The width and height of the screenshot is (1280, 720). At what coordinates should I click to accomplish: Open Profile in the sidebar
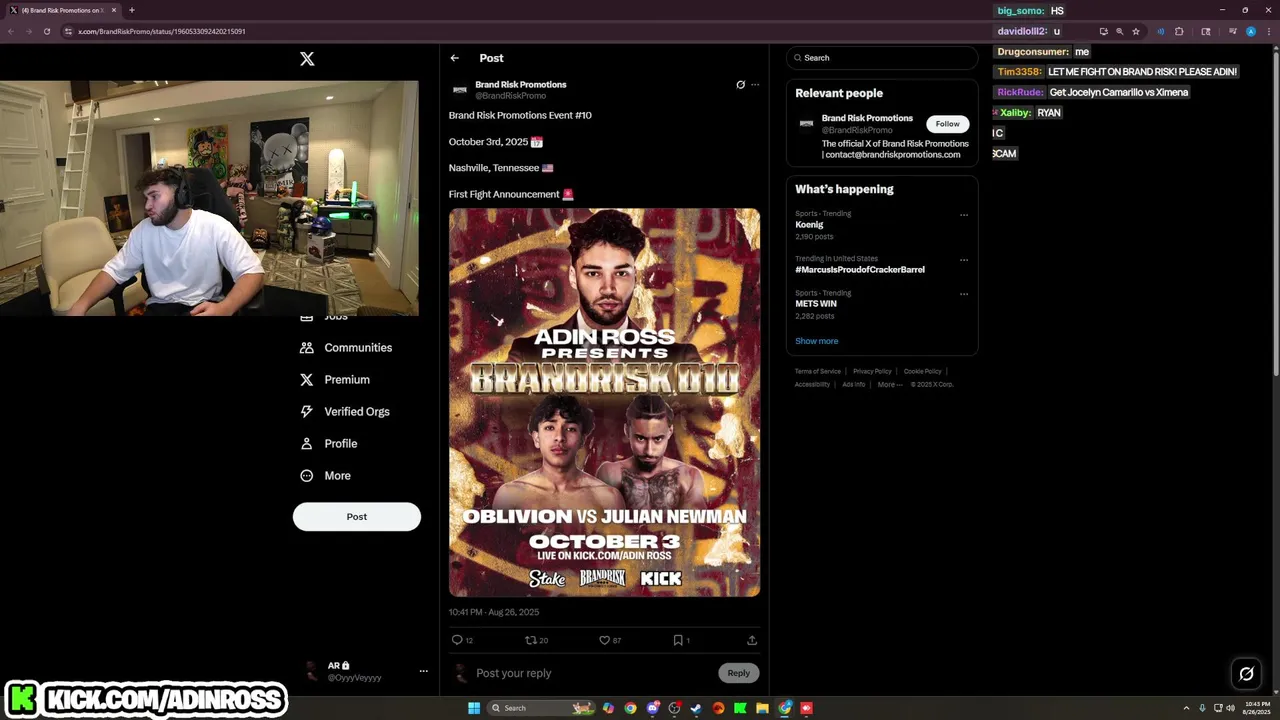(329, 444)
